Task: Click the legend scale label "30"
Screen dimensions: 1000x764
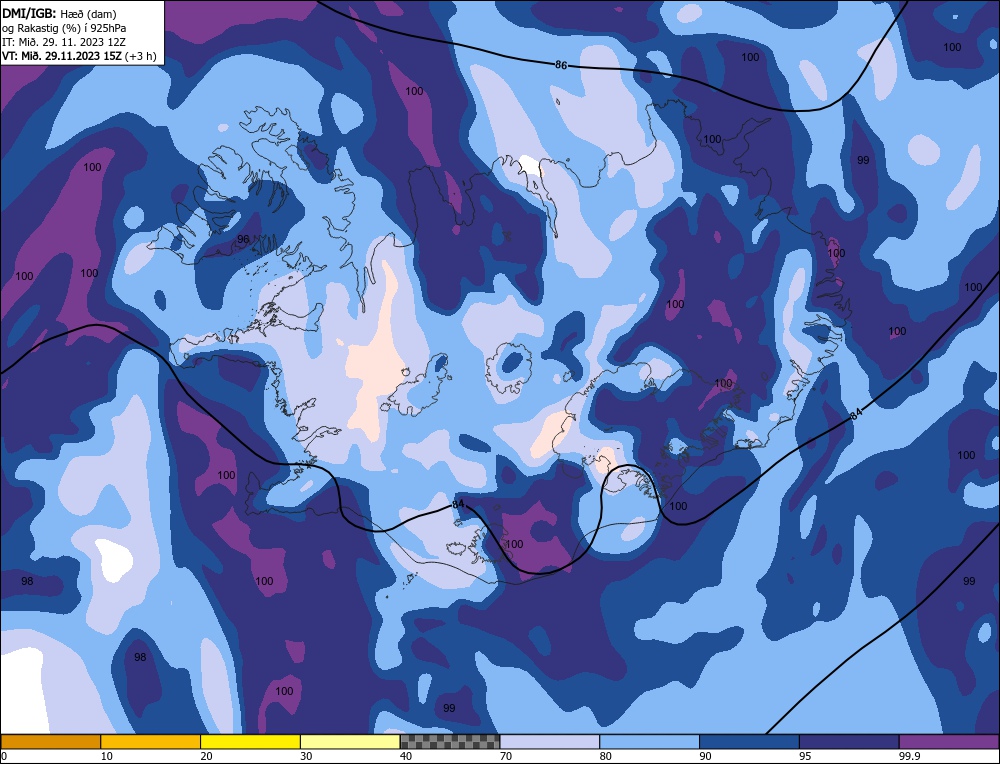Action: [307, 756]
